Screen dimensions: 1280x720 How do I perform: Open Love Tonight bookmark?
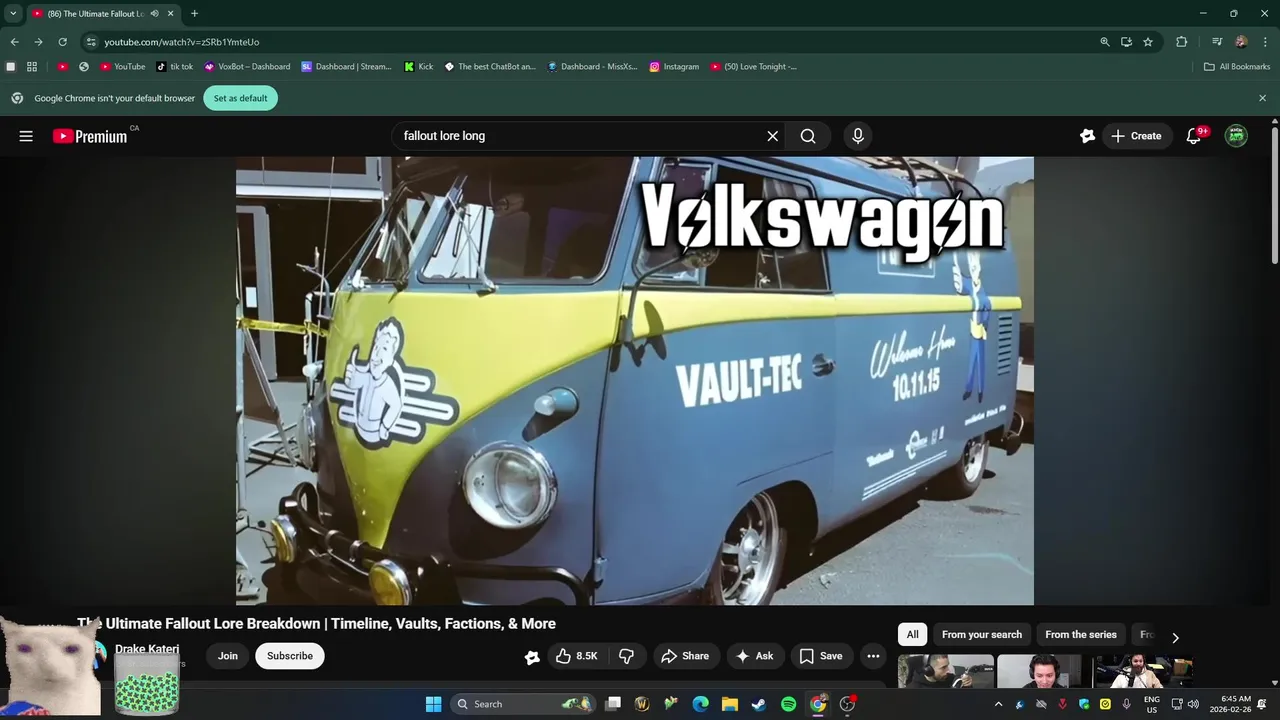click(x=753, y=67)
